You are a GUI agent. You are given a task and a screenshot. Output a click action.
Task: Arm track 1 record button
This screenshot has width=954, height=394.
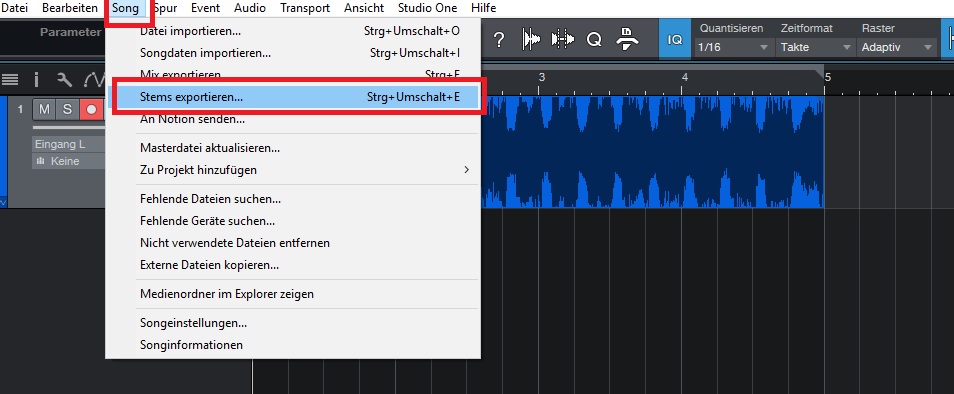[x=91, y=109]
